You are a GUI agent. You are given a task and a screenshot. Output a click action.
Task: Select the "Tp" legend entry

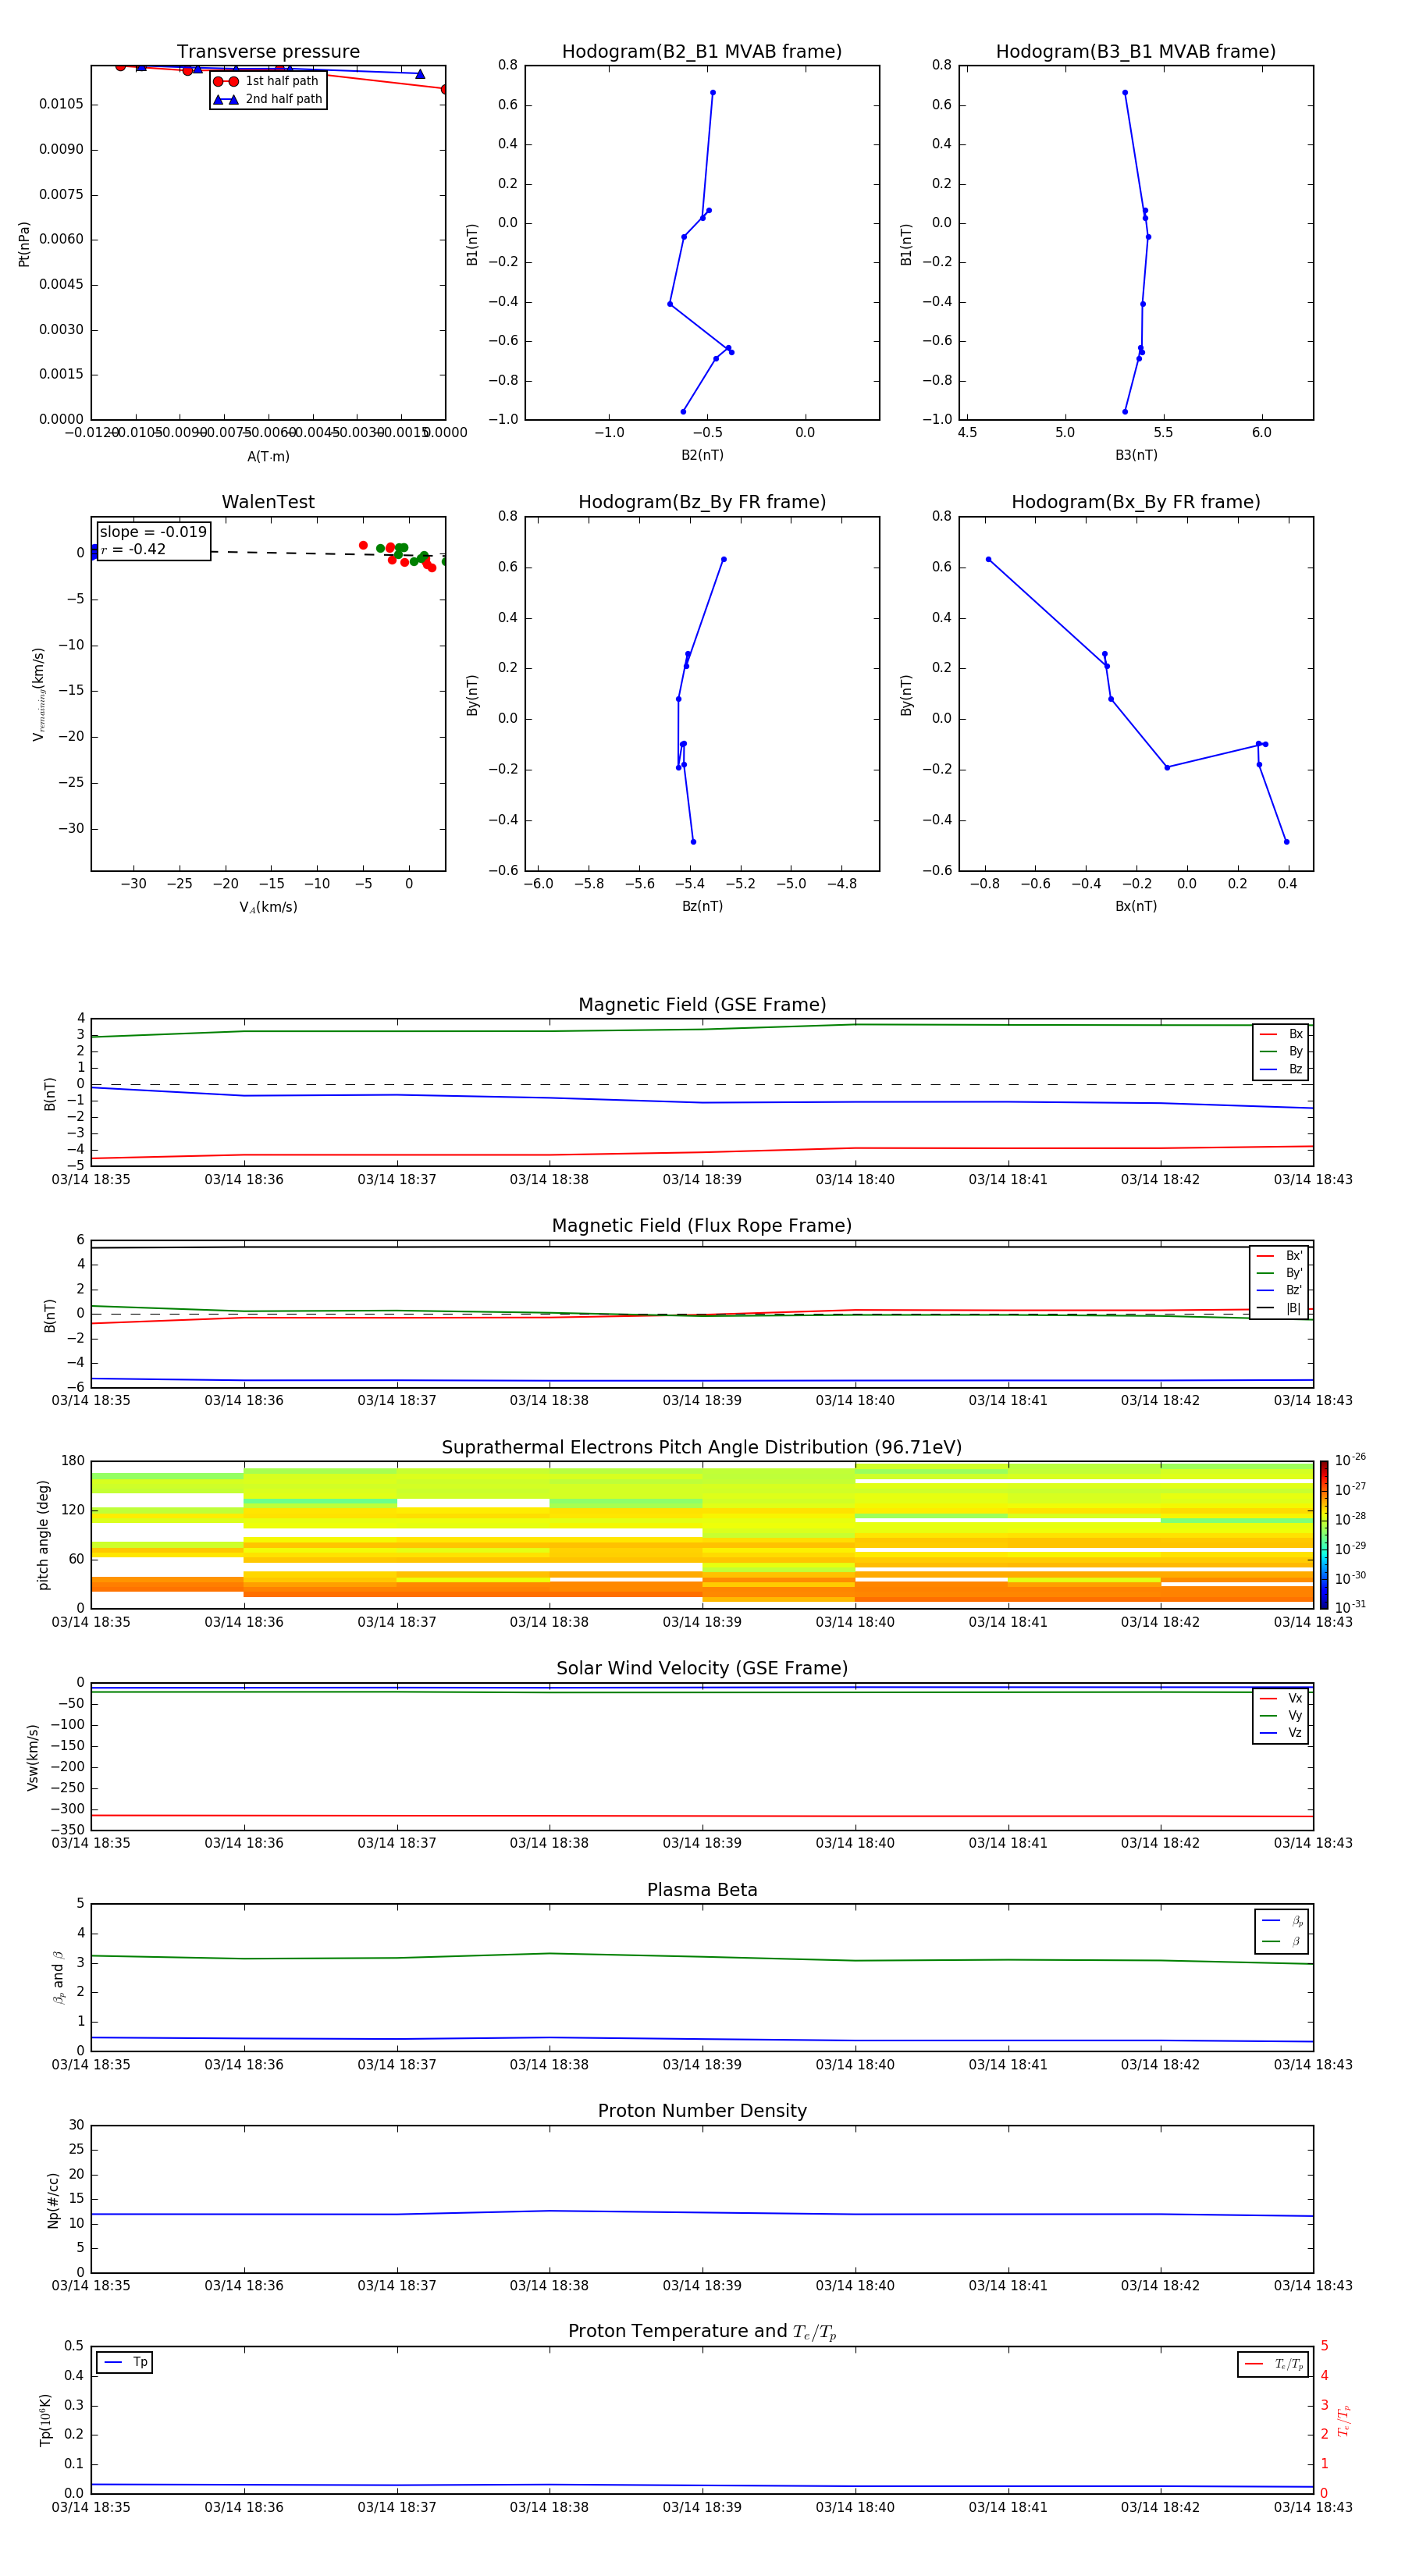(x=125, y=2362)
